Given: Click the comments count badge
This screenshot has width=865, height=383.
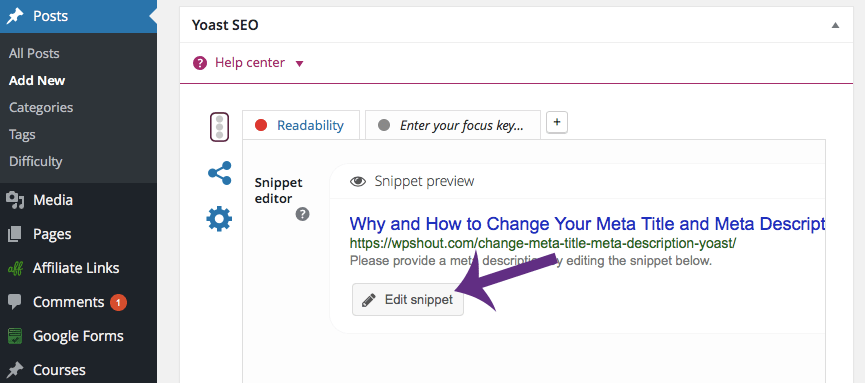Looking at the screenshot, I should (x=118, y=302).
